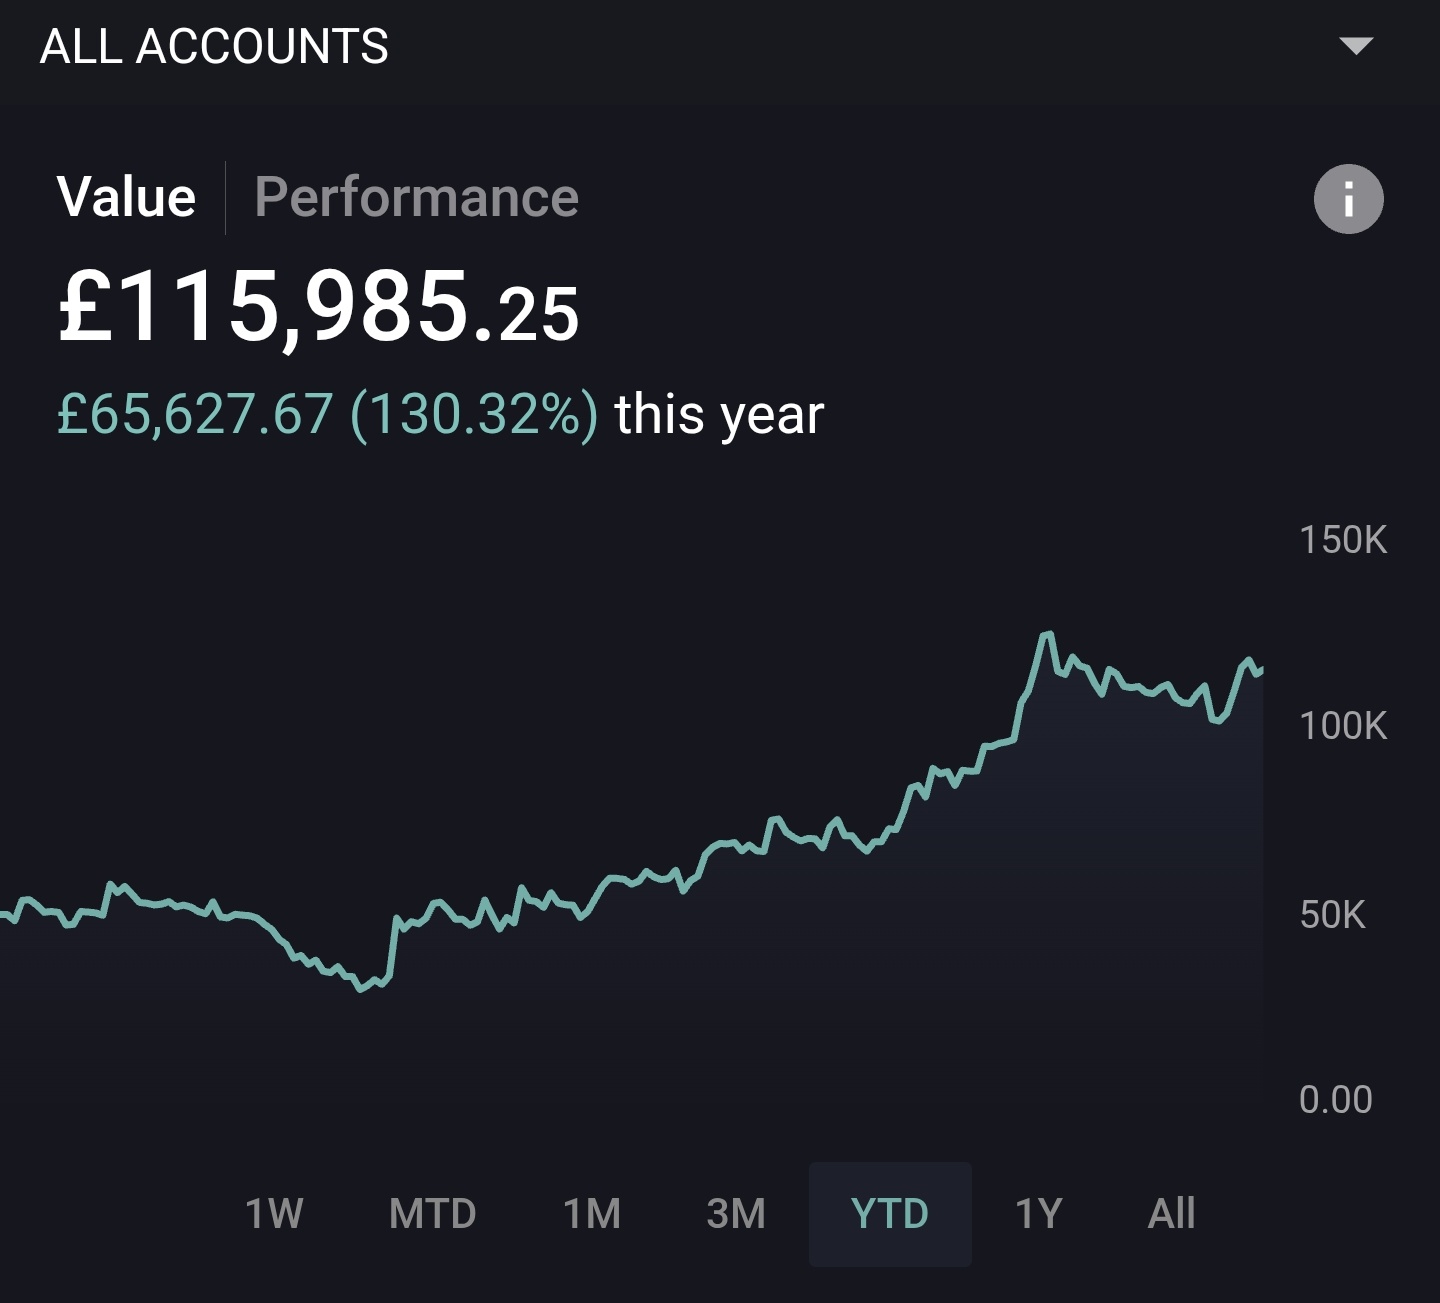Image resolution: width=1440 pixels, height=1303 pixels.
Task: Click the 50K axis label
Action: (x=1332, y=914)
